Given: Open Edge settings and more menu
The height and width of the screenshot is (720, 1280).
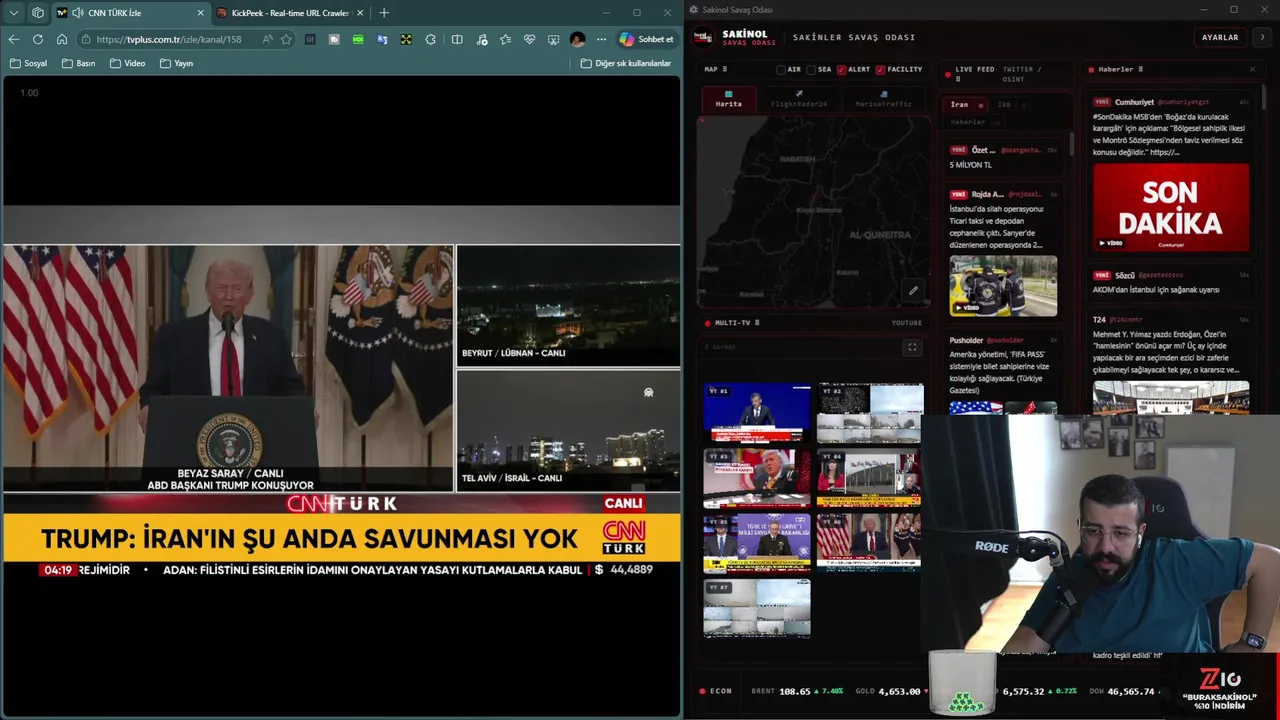Looking at the screenshot, I should tap(601, 39).
